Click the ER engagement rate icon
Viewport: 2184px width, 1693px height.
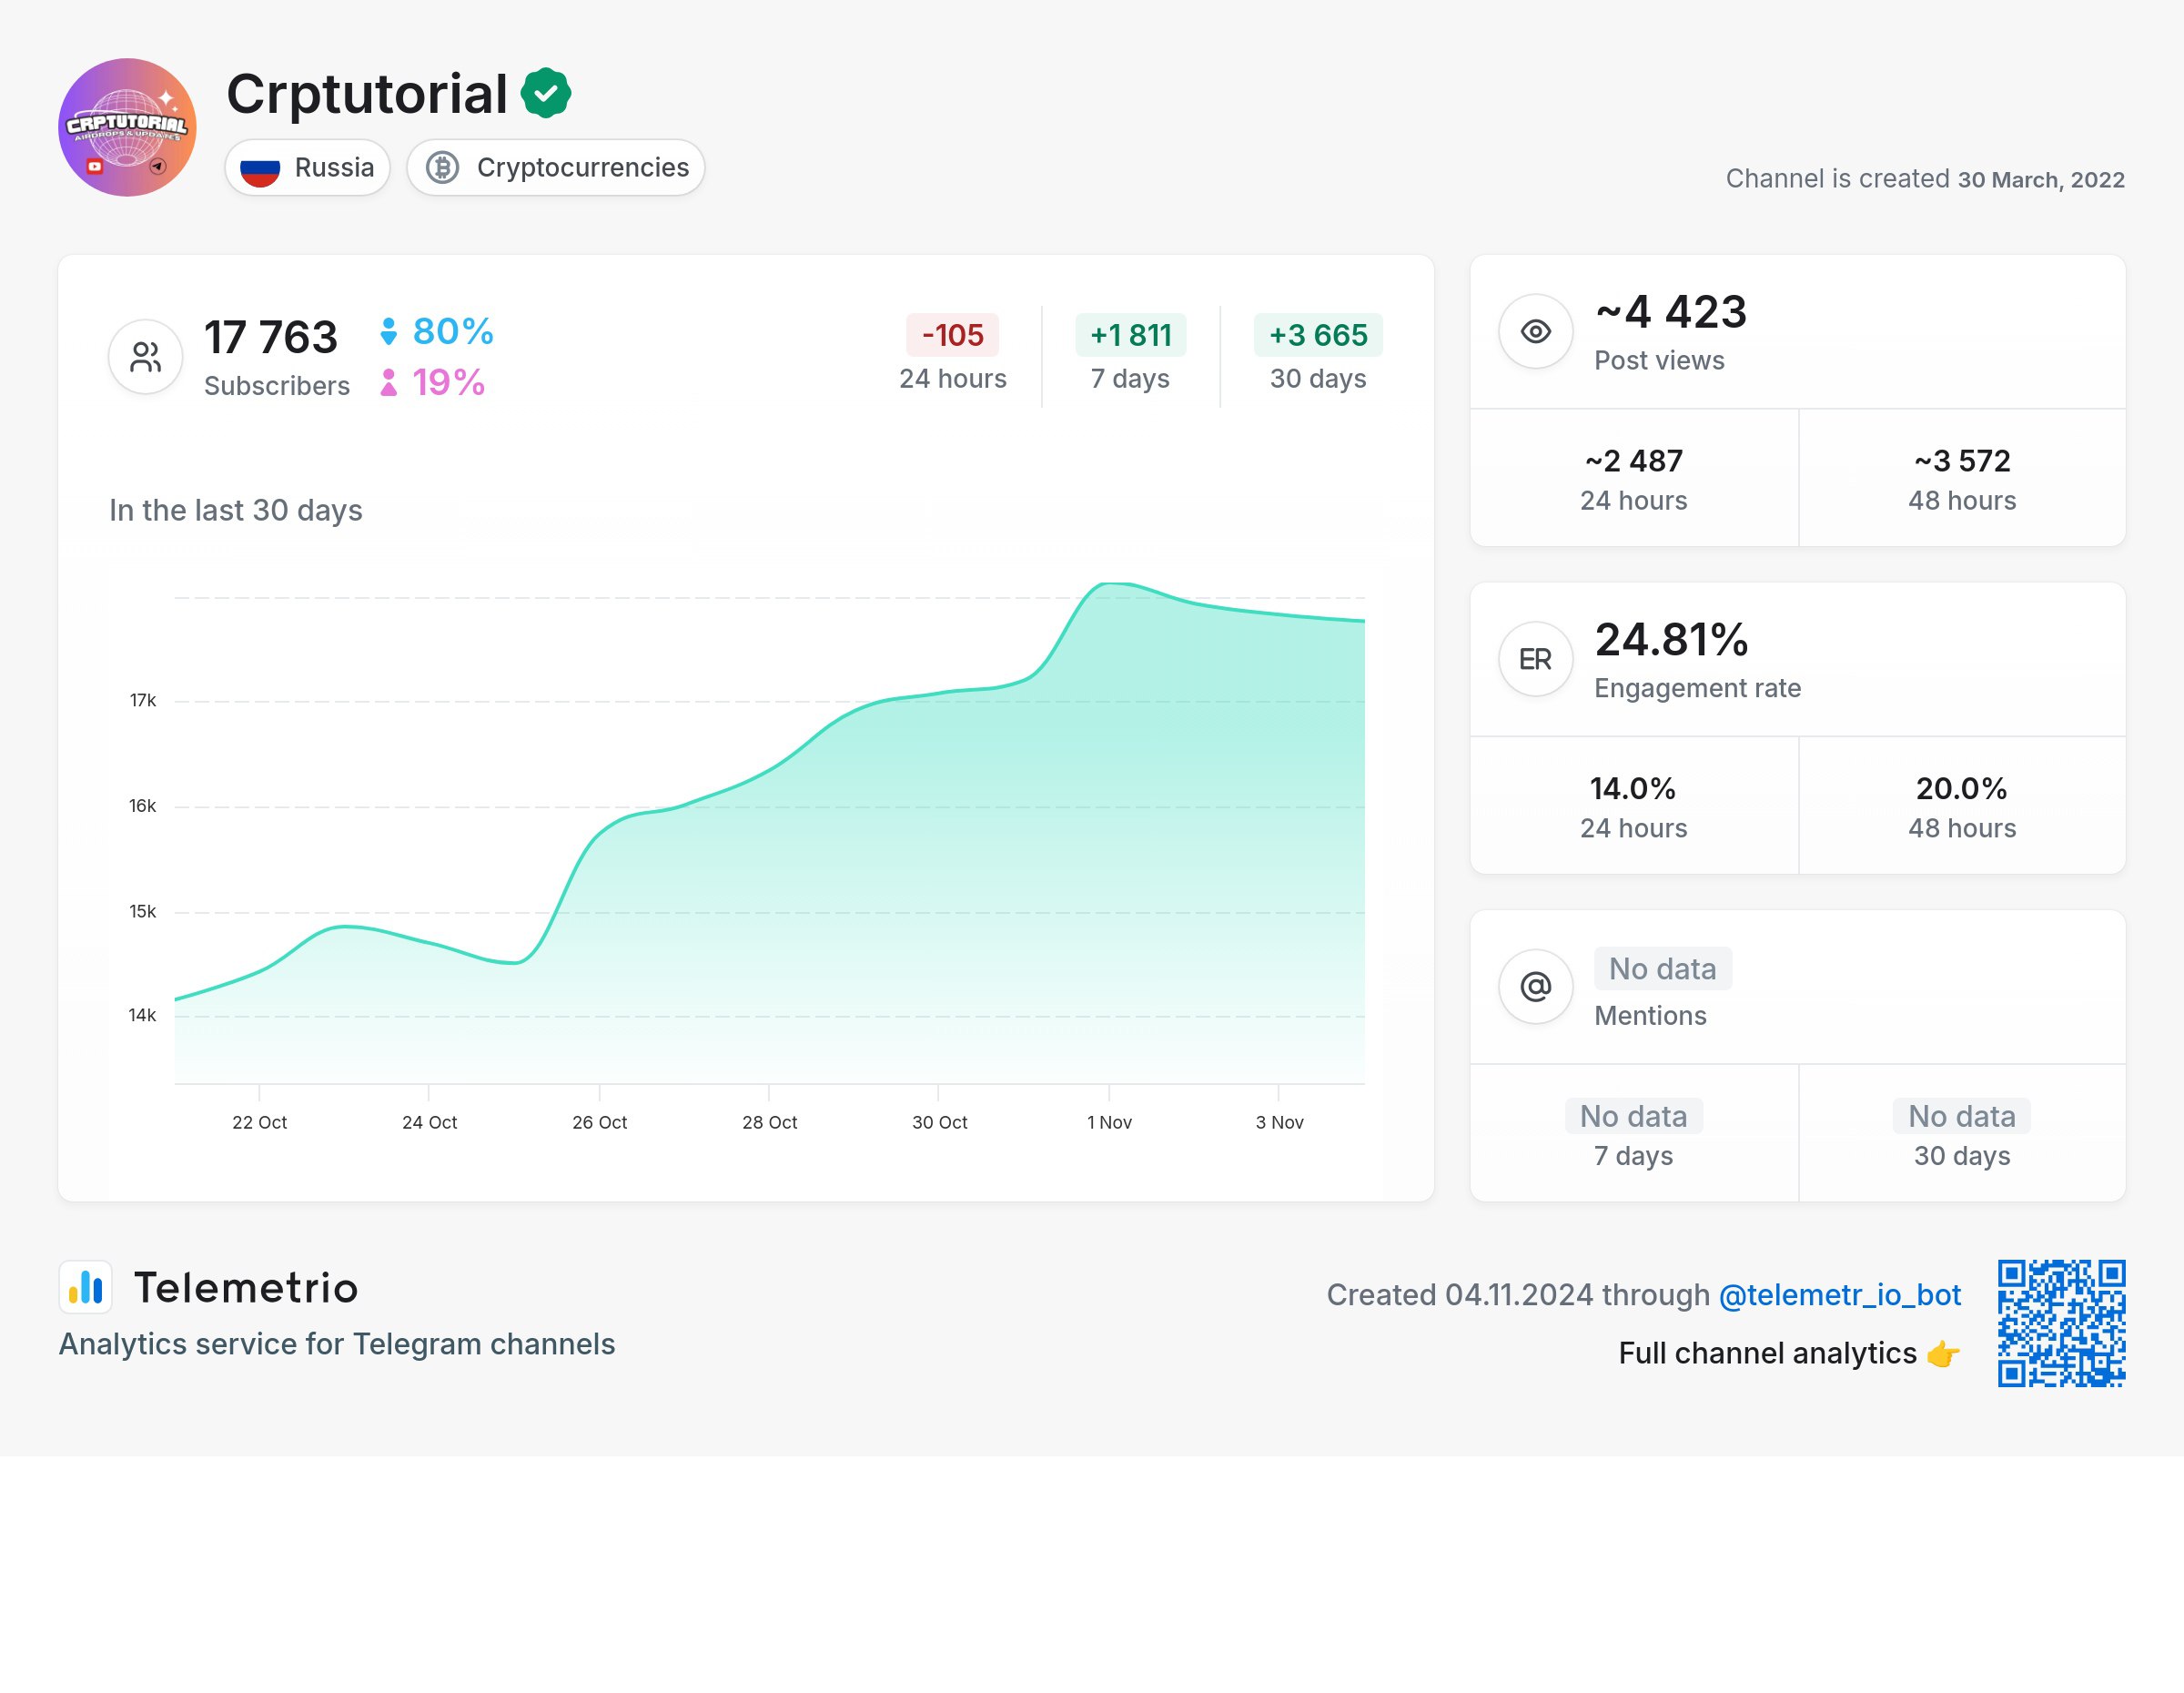pos(1536,659)
